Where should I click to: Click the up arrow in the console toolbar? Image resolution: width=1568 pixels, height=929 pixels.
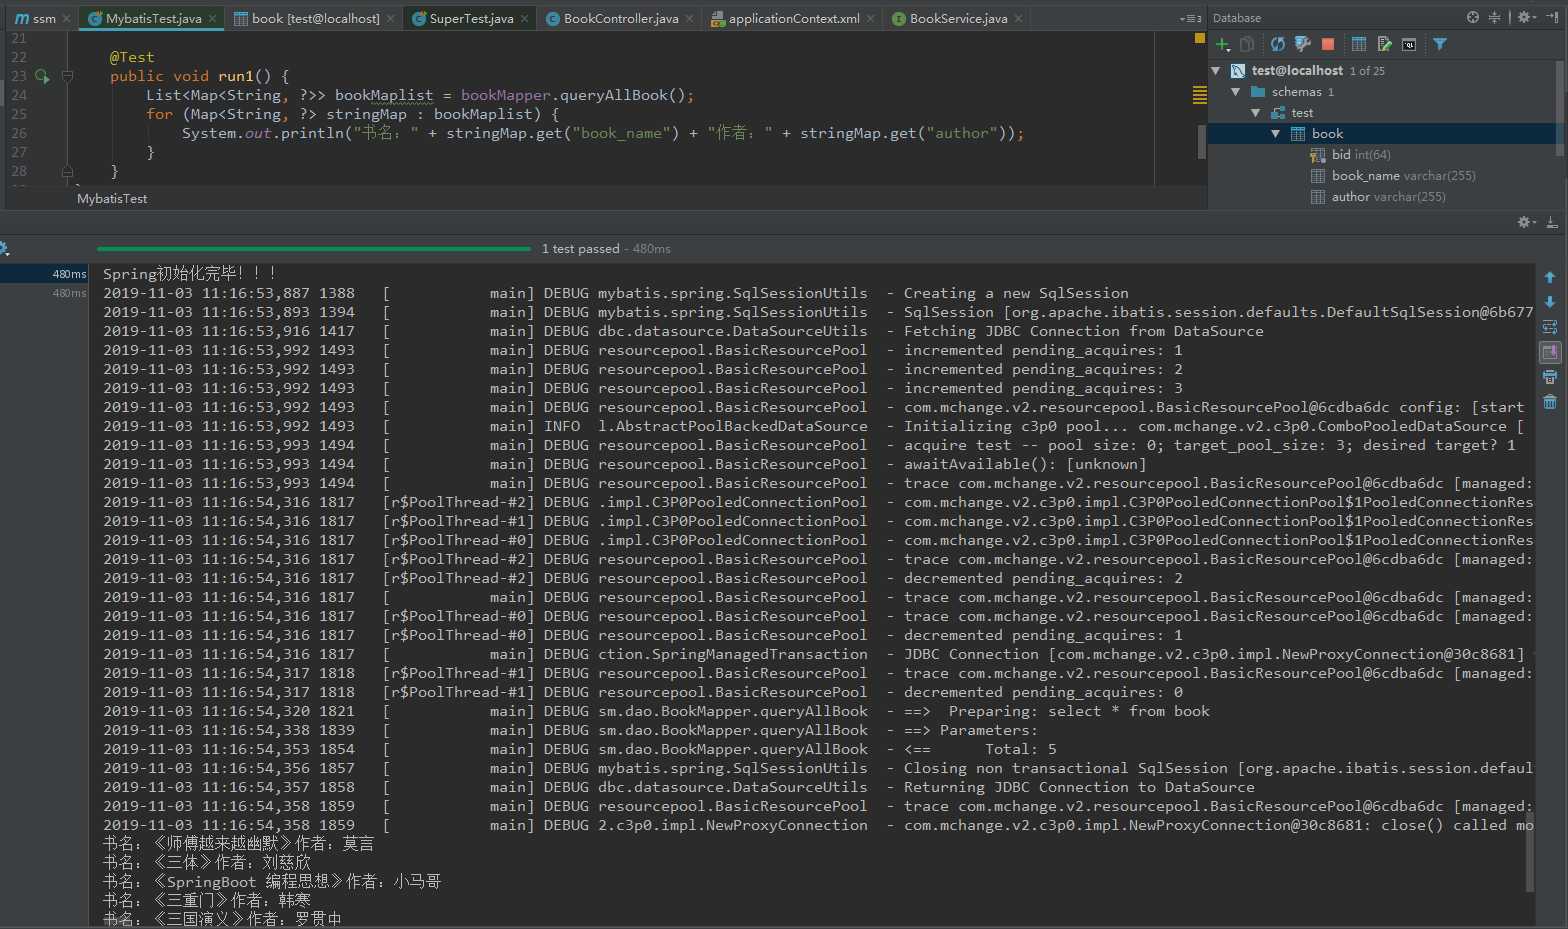point(1550,277)
